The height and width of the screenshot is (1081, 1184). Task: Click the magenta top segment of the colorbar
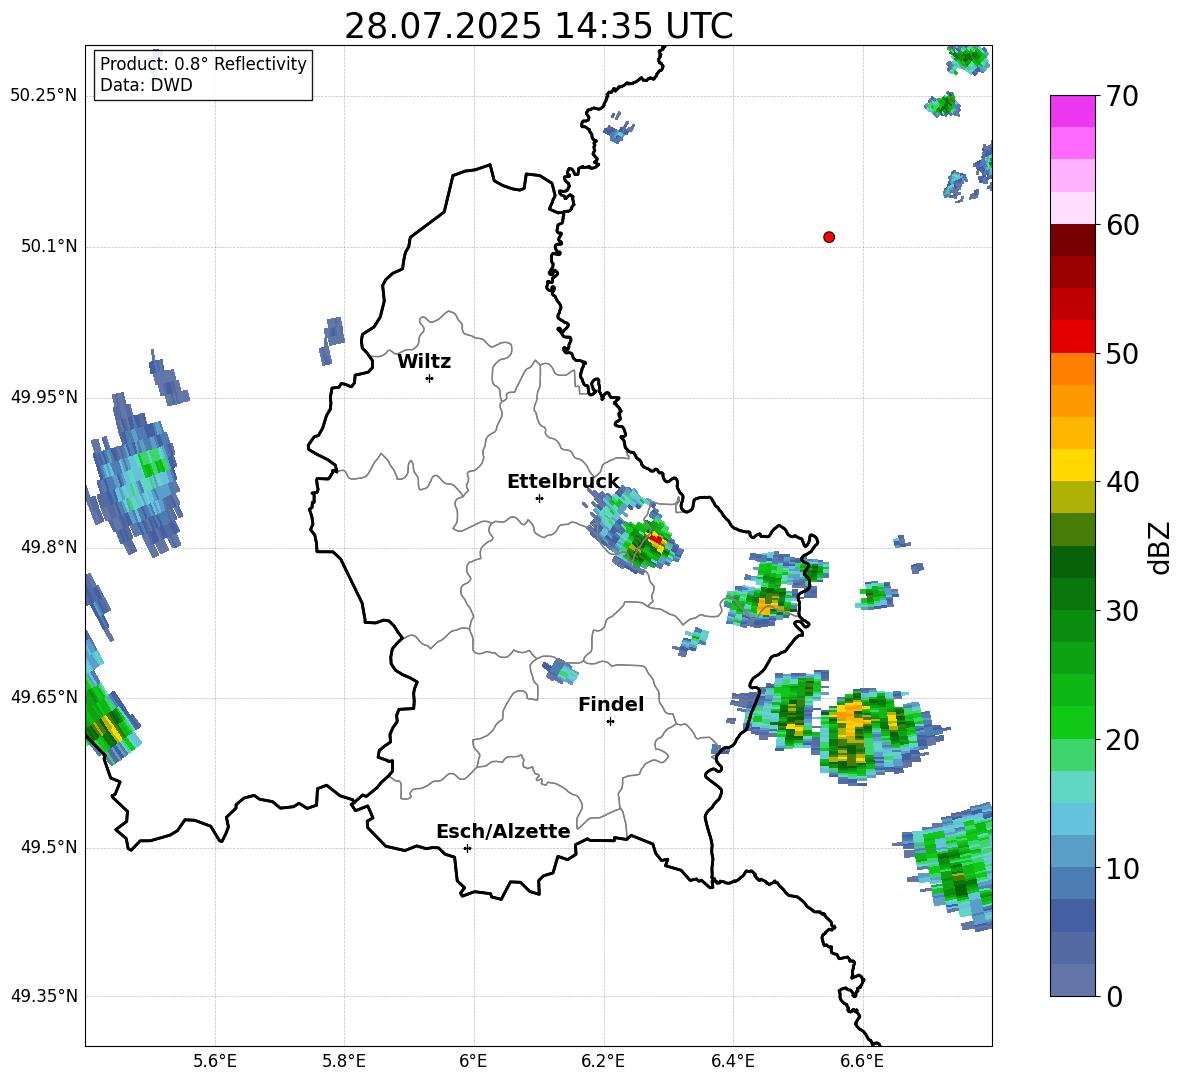1072,111
